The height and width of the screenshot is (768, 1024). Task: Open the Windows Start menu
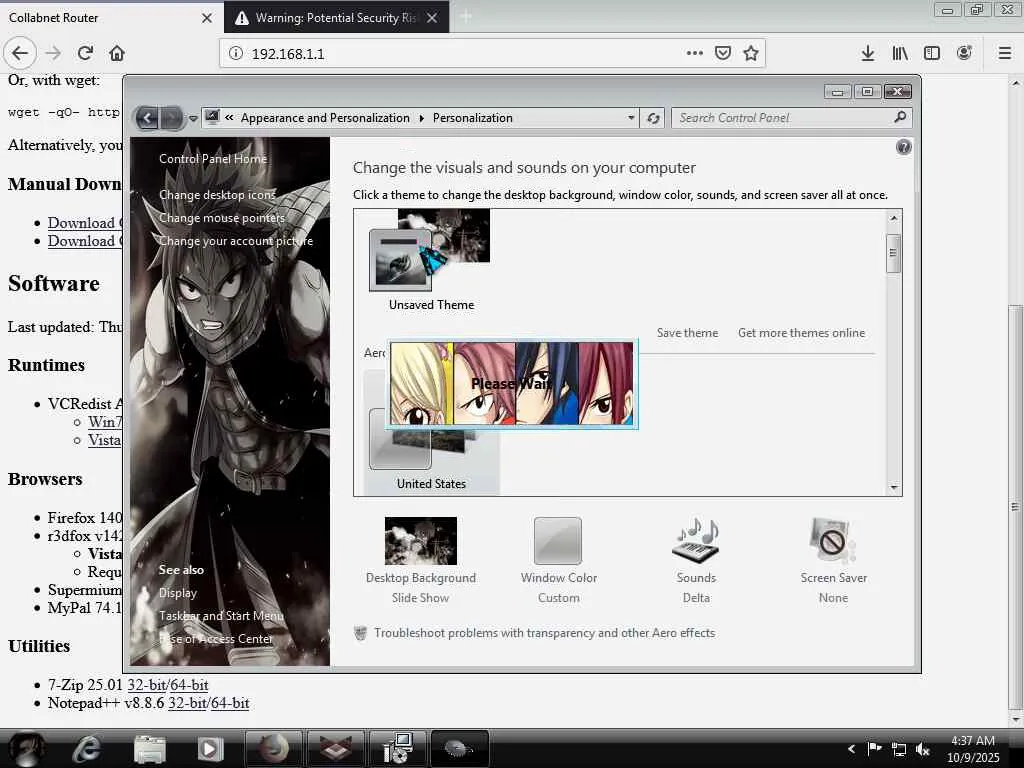click(x=26, y=748)
